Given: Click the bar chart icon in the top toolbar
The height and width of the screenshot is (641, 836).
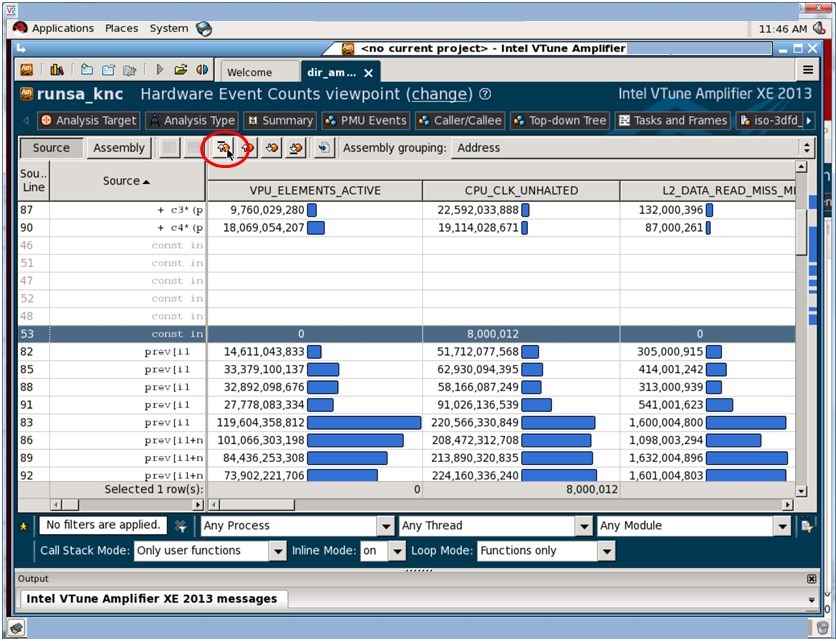Looking at the screenshot, I should (x=57, y=70).
